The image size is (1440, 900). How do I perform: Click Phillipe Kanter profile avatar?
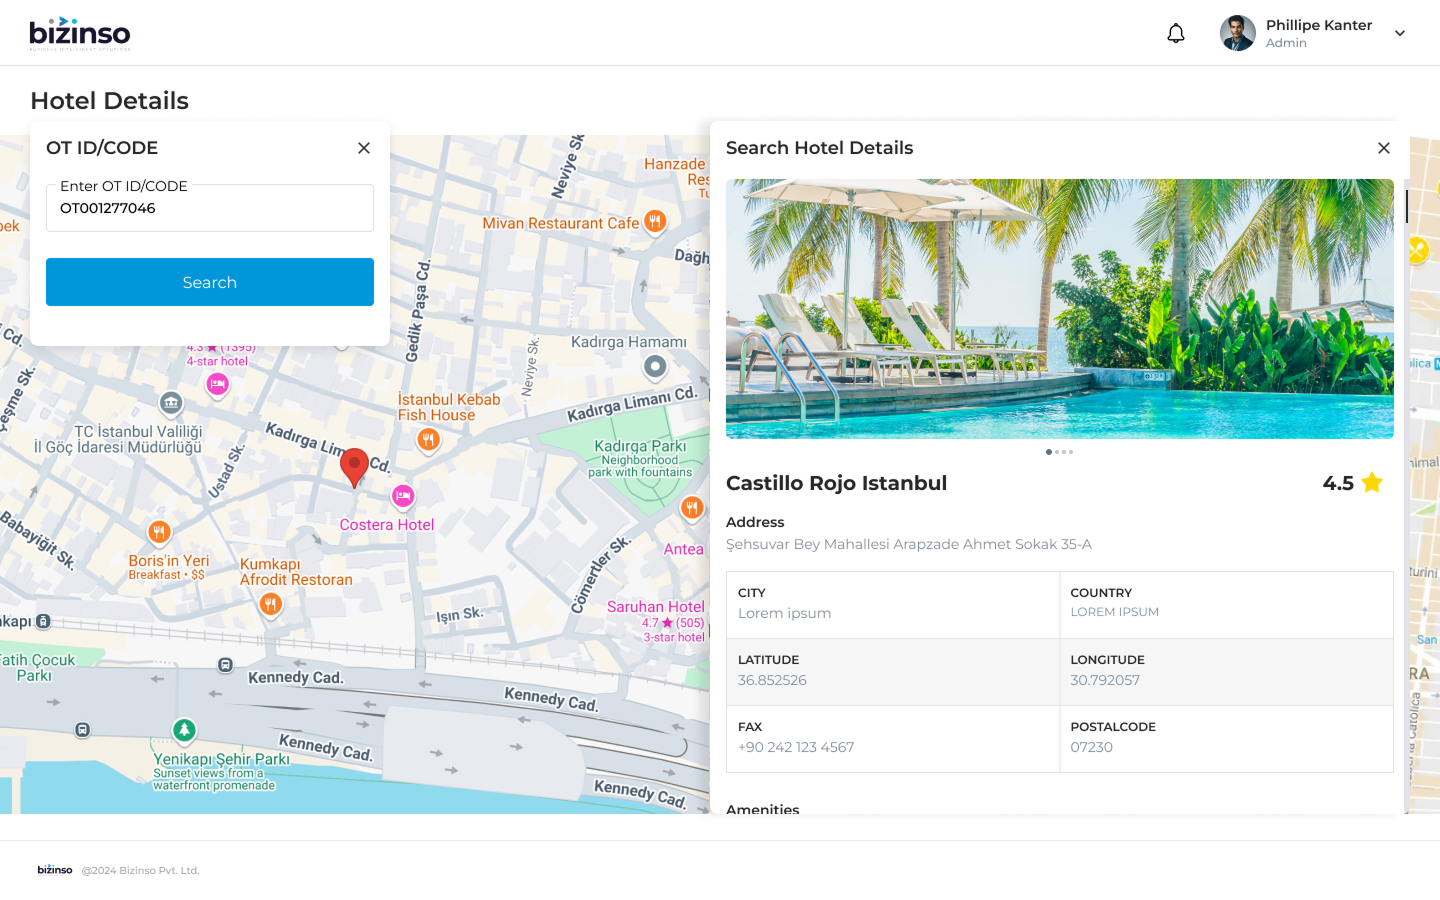tap(1238, 33)
